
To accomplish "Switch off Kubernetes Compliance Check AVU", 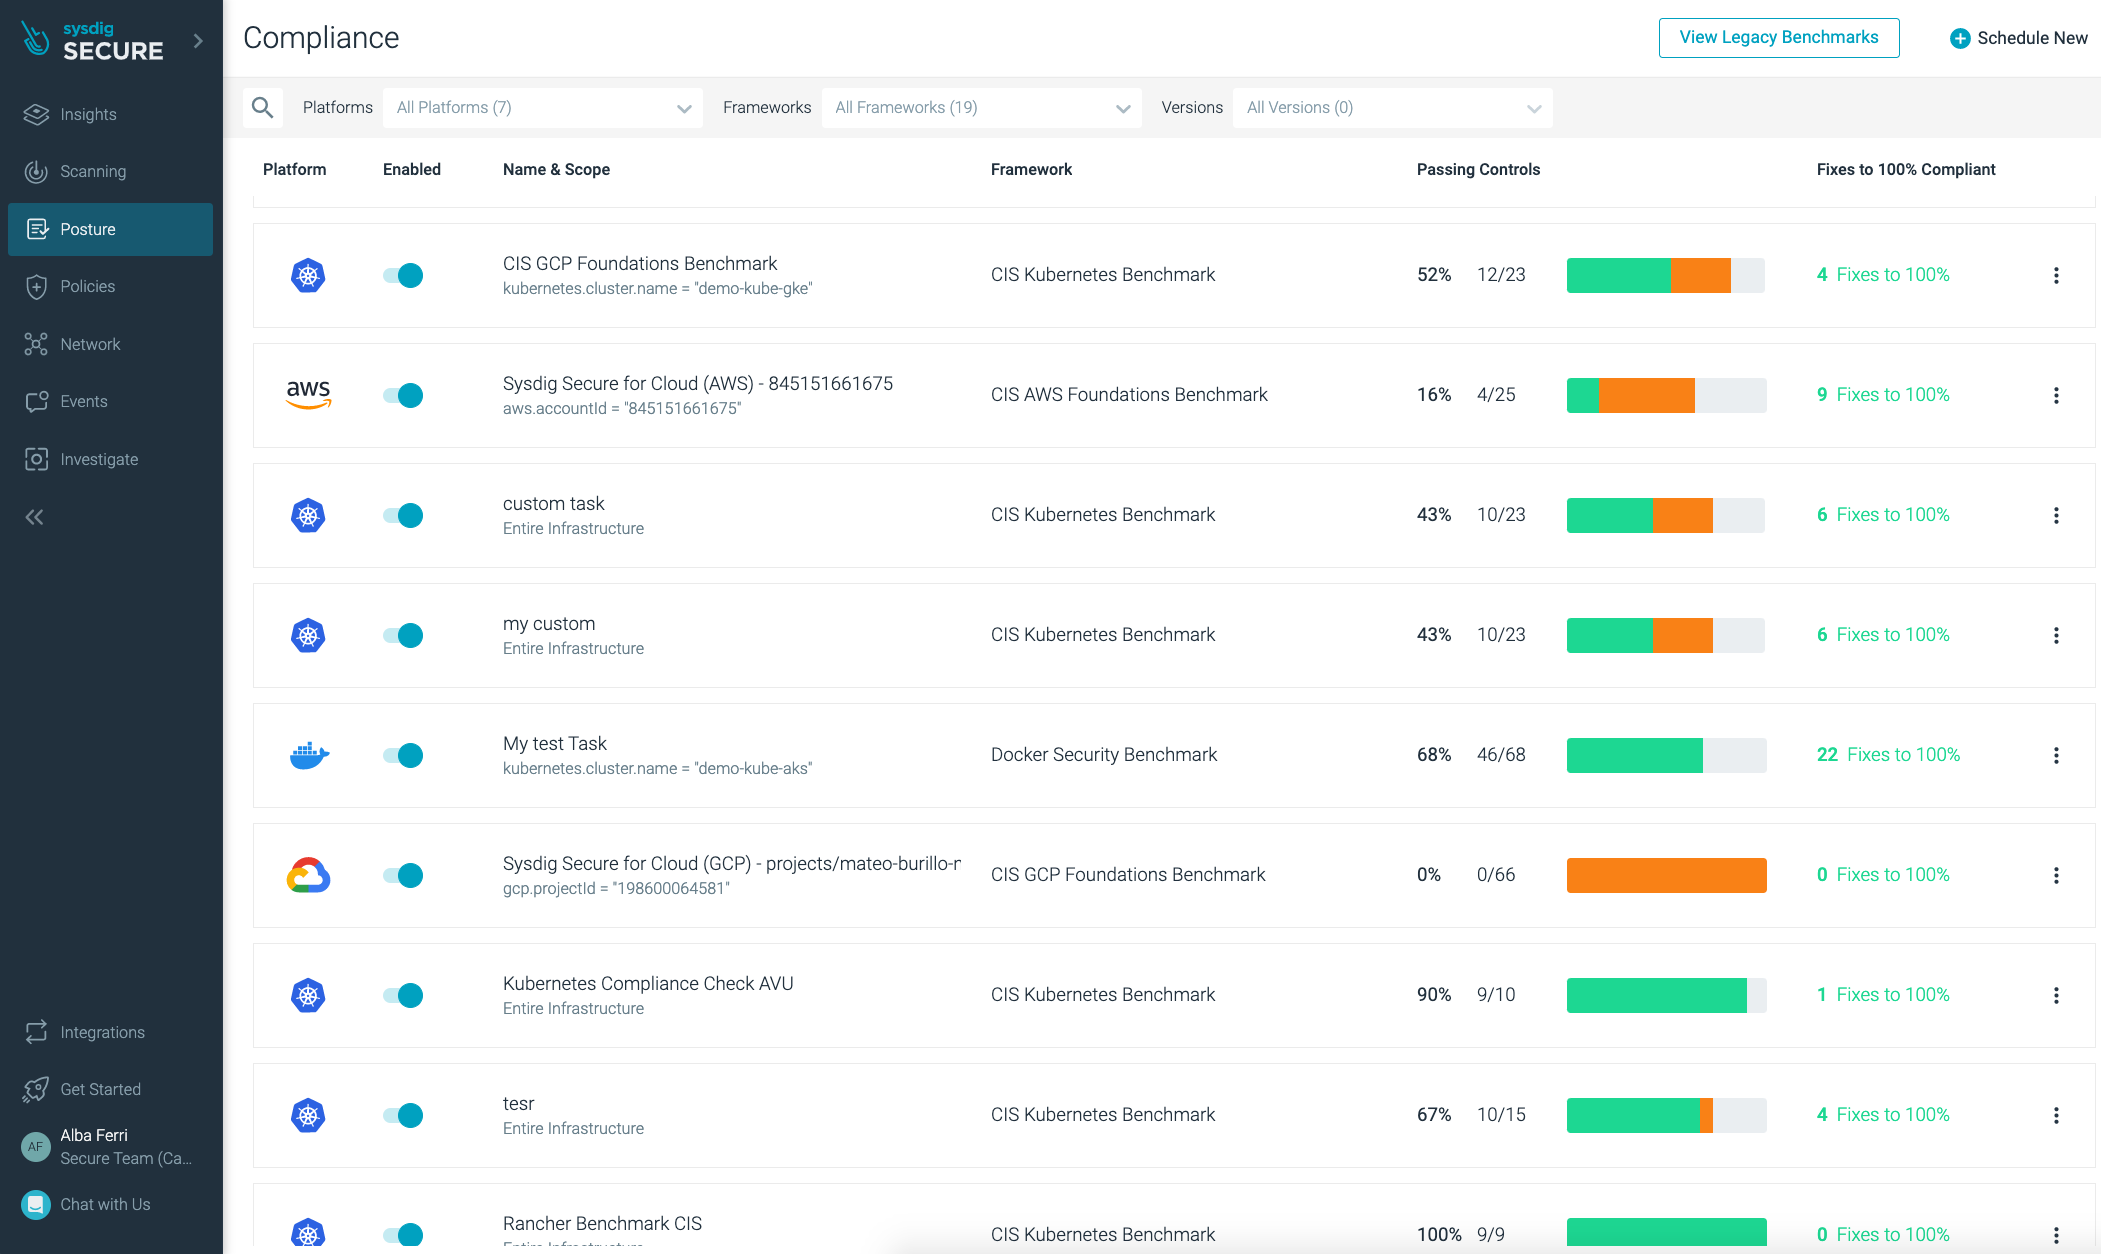I will tap(403, 995).
